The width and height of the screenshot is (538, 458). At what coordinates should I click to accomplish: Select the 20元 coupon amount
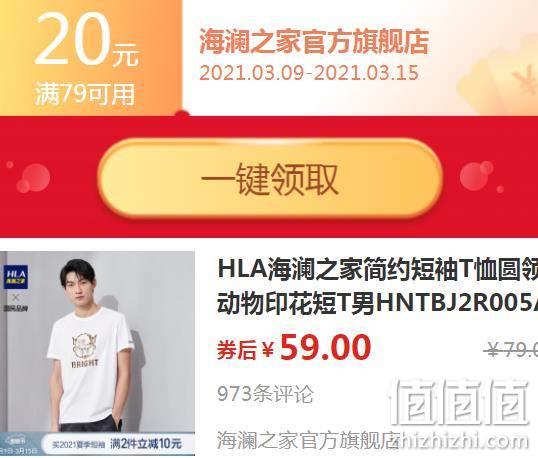[x=87, y=39]
